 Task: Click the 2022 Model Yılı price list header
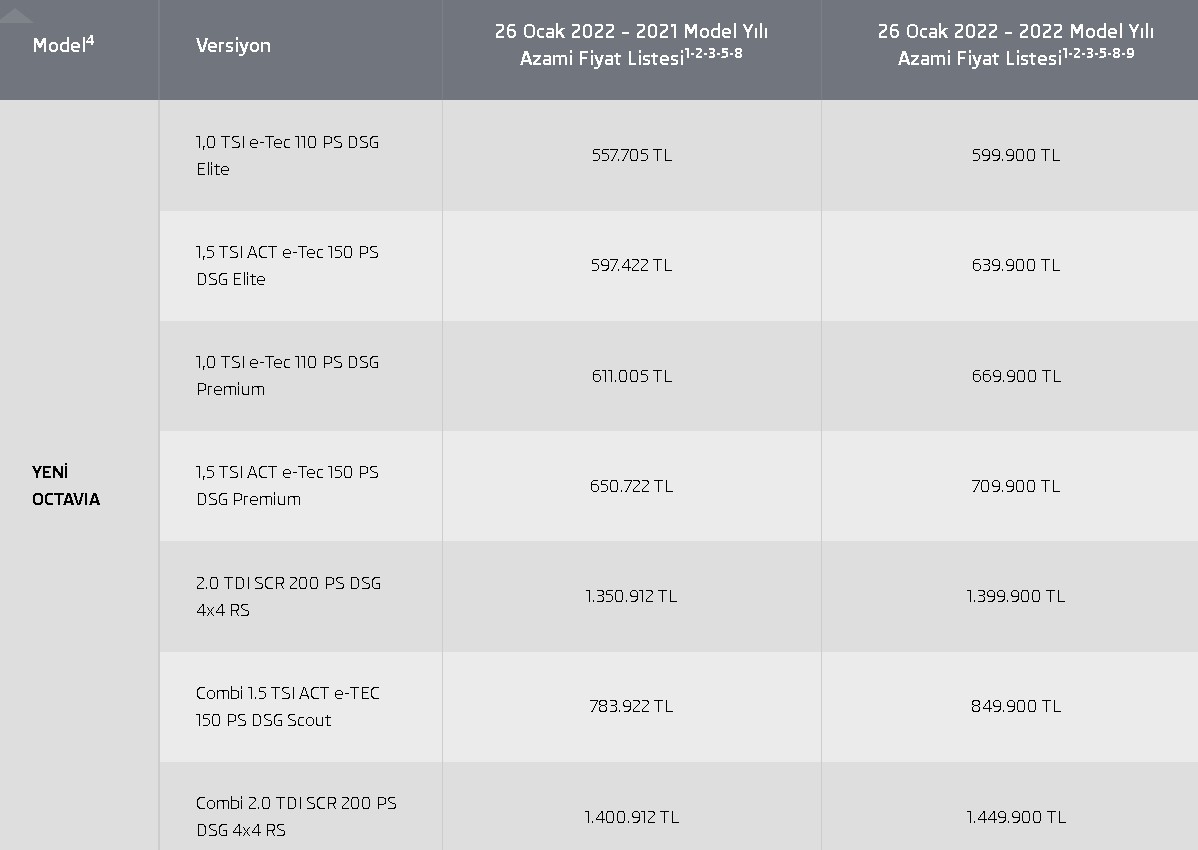(1015, 44)
